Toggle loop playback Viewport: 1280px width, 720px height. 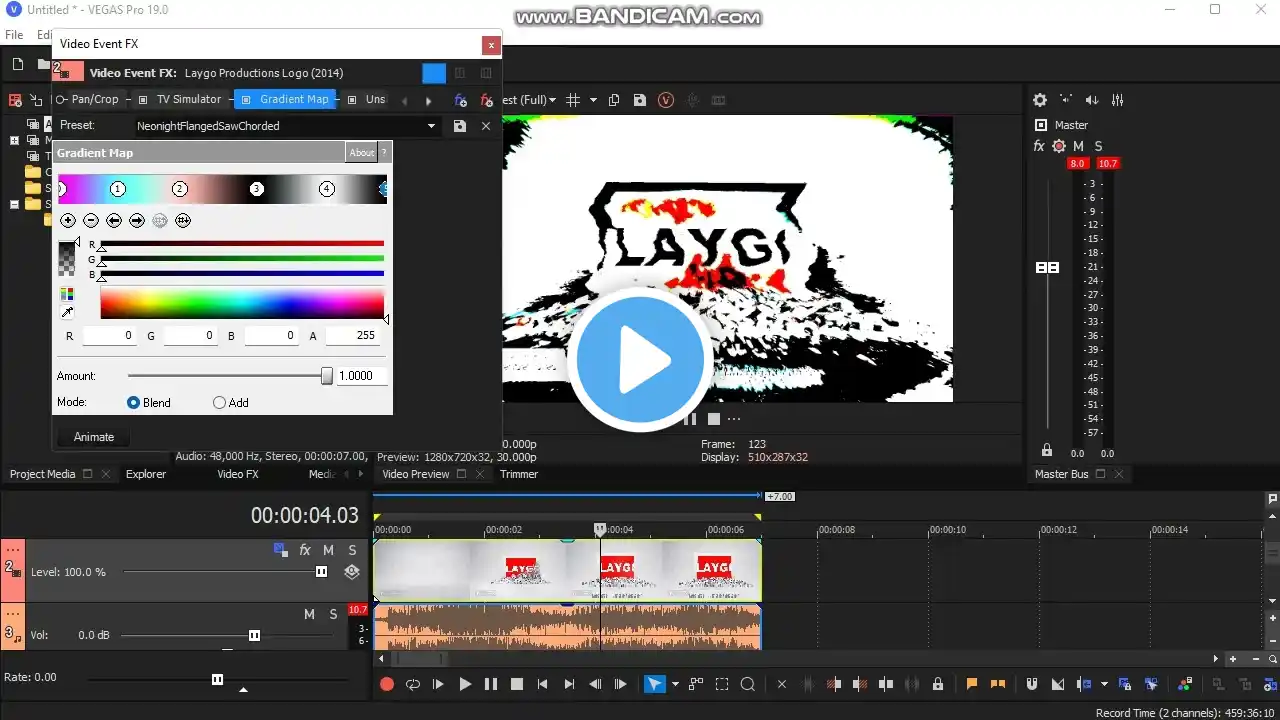(x=412, y=684)
